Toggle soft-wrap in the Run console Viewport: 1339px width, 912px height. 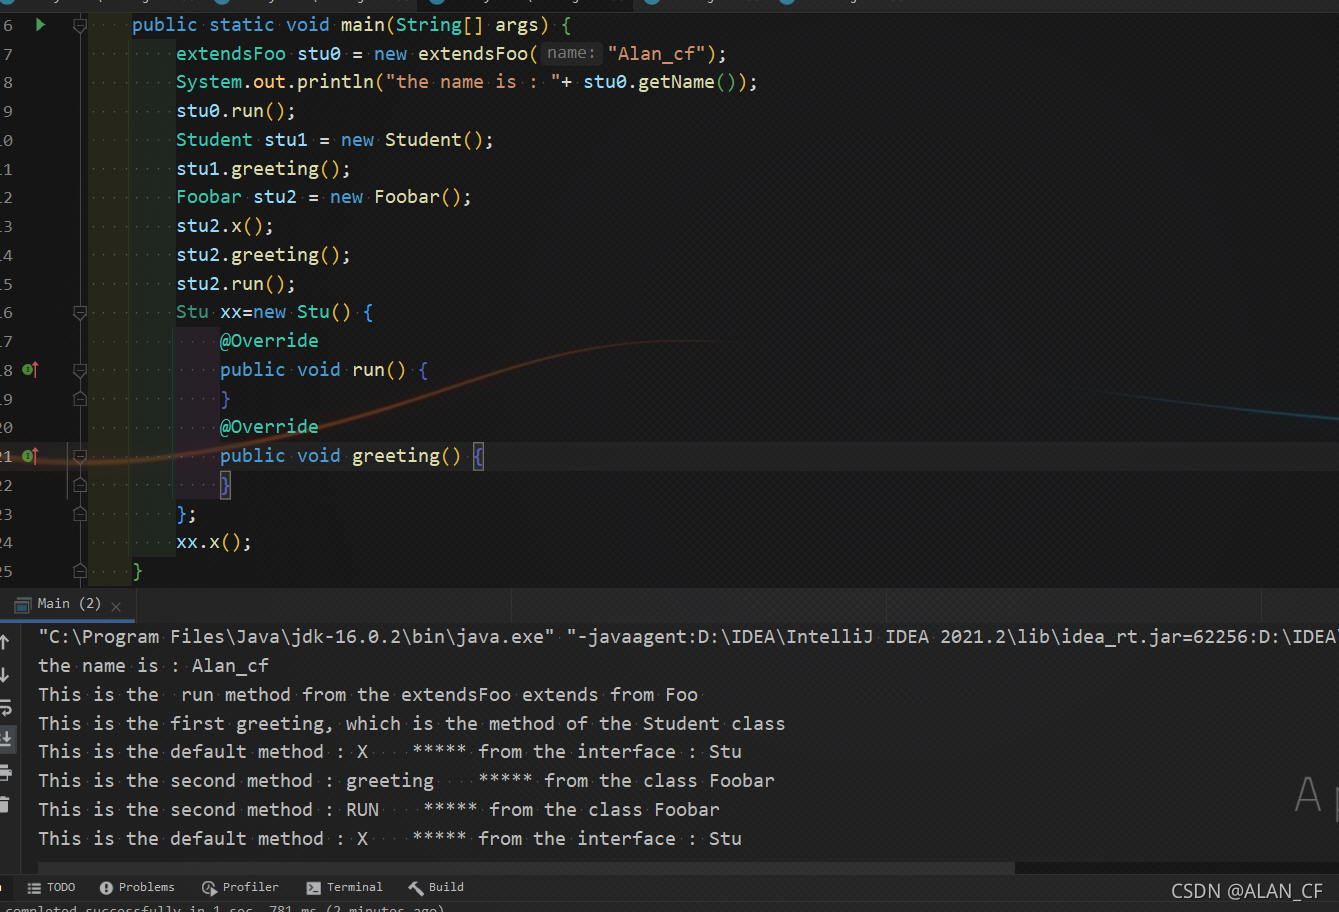point(5,707)
